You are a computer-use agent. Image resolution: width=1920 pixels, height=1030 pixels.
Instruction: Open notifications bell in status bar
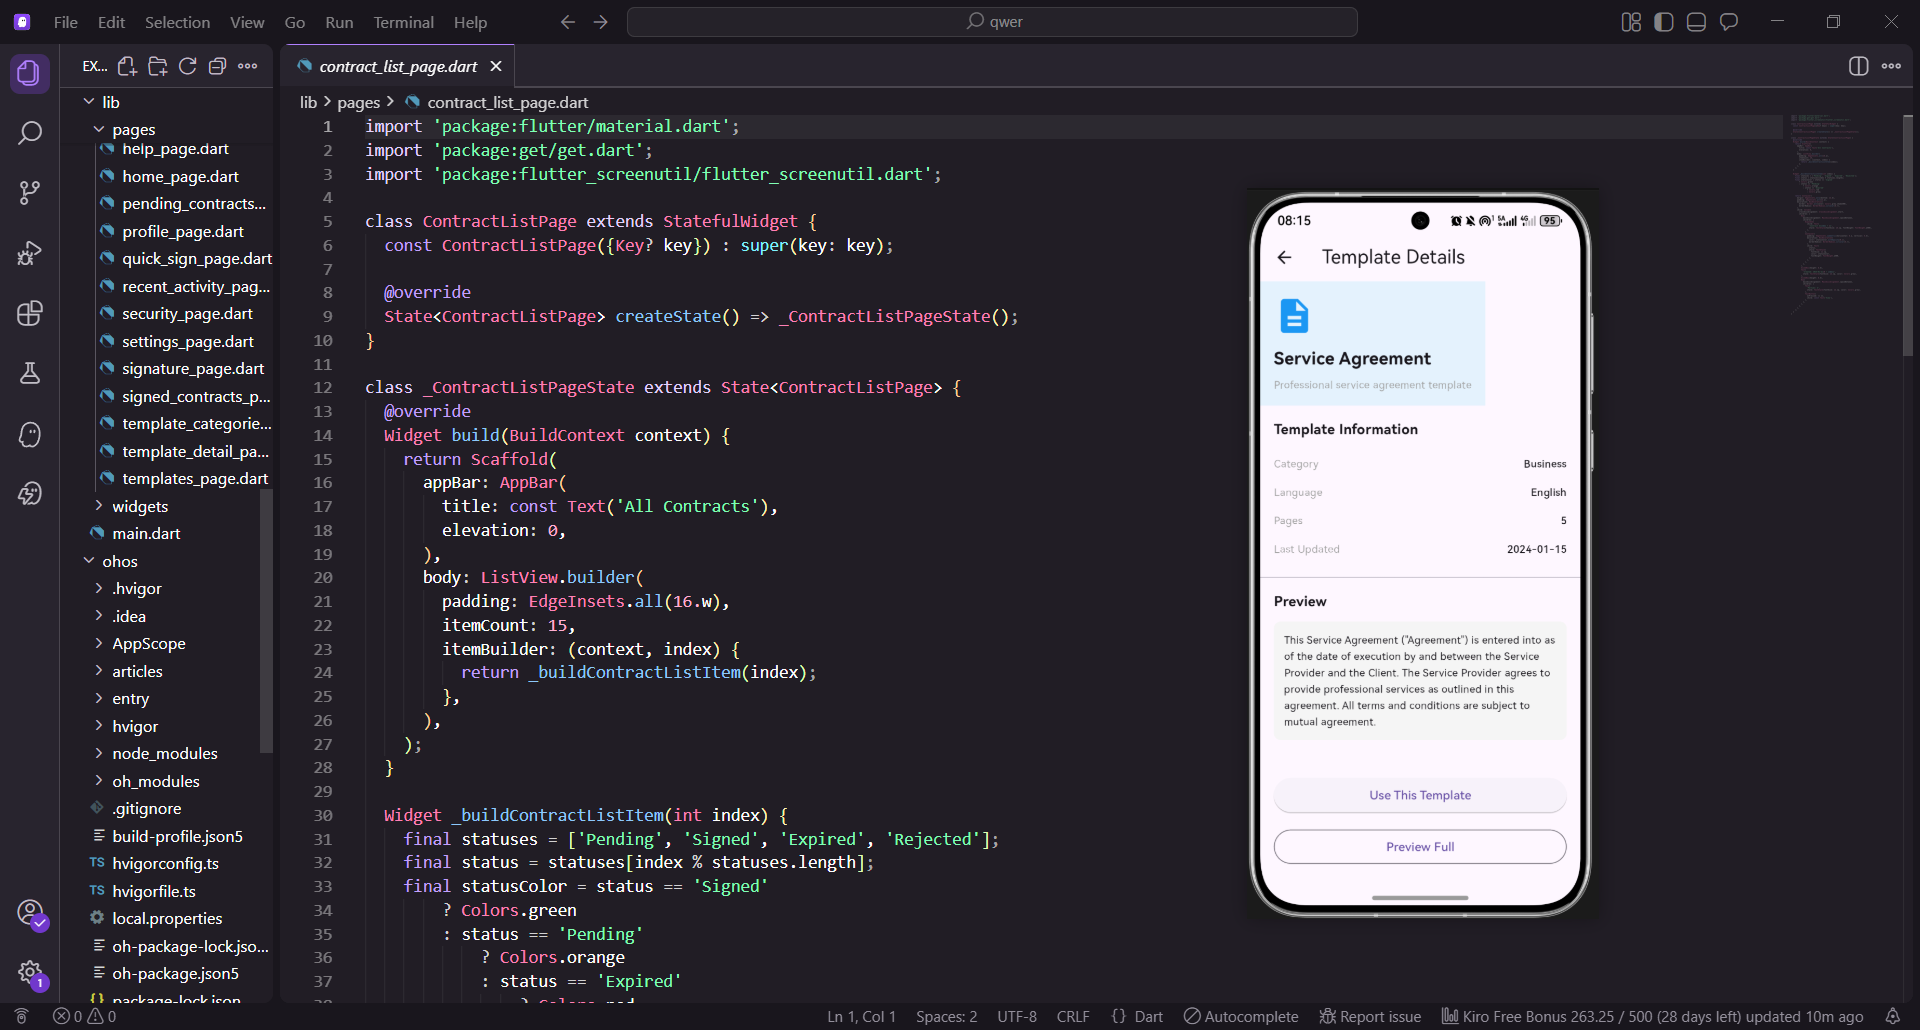(1892, 1016)
